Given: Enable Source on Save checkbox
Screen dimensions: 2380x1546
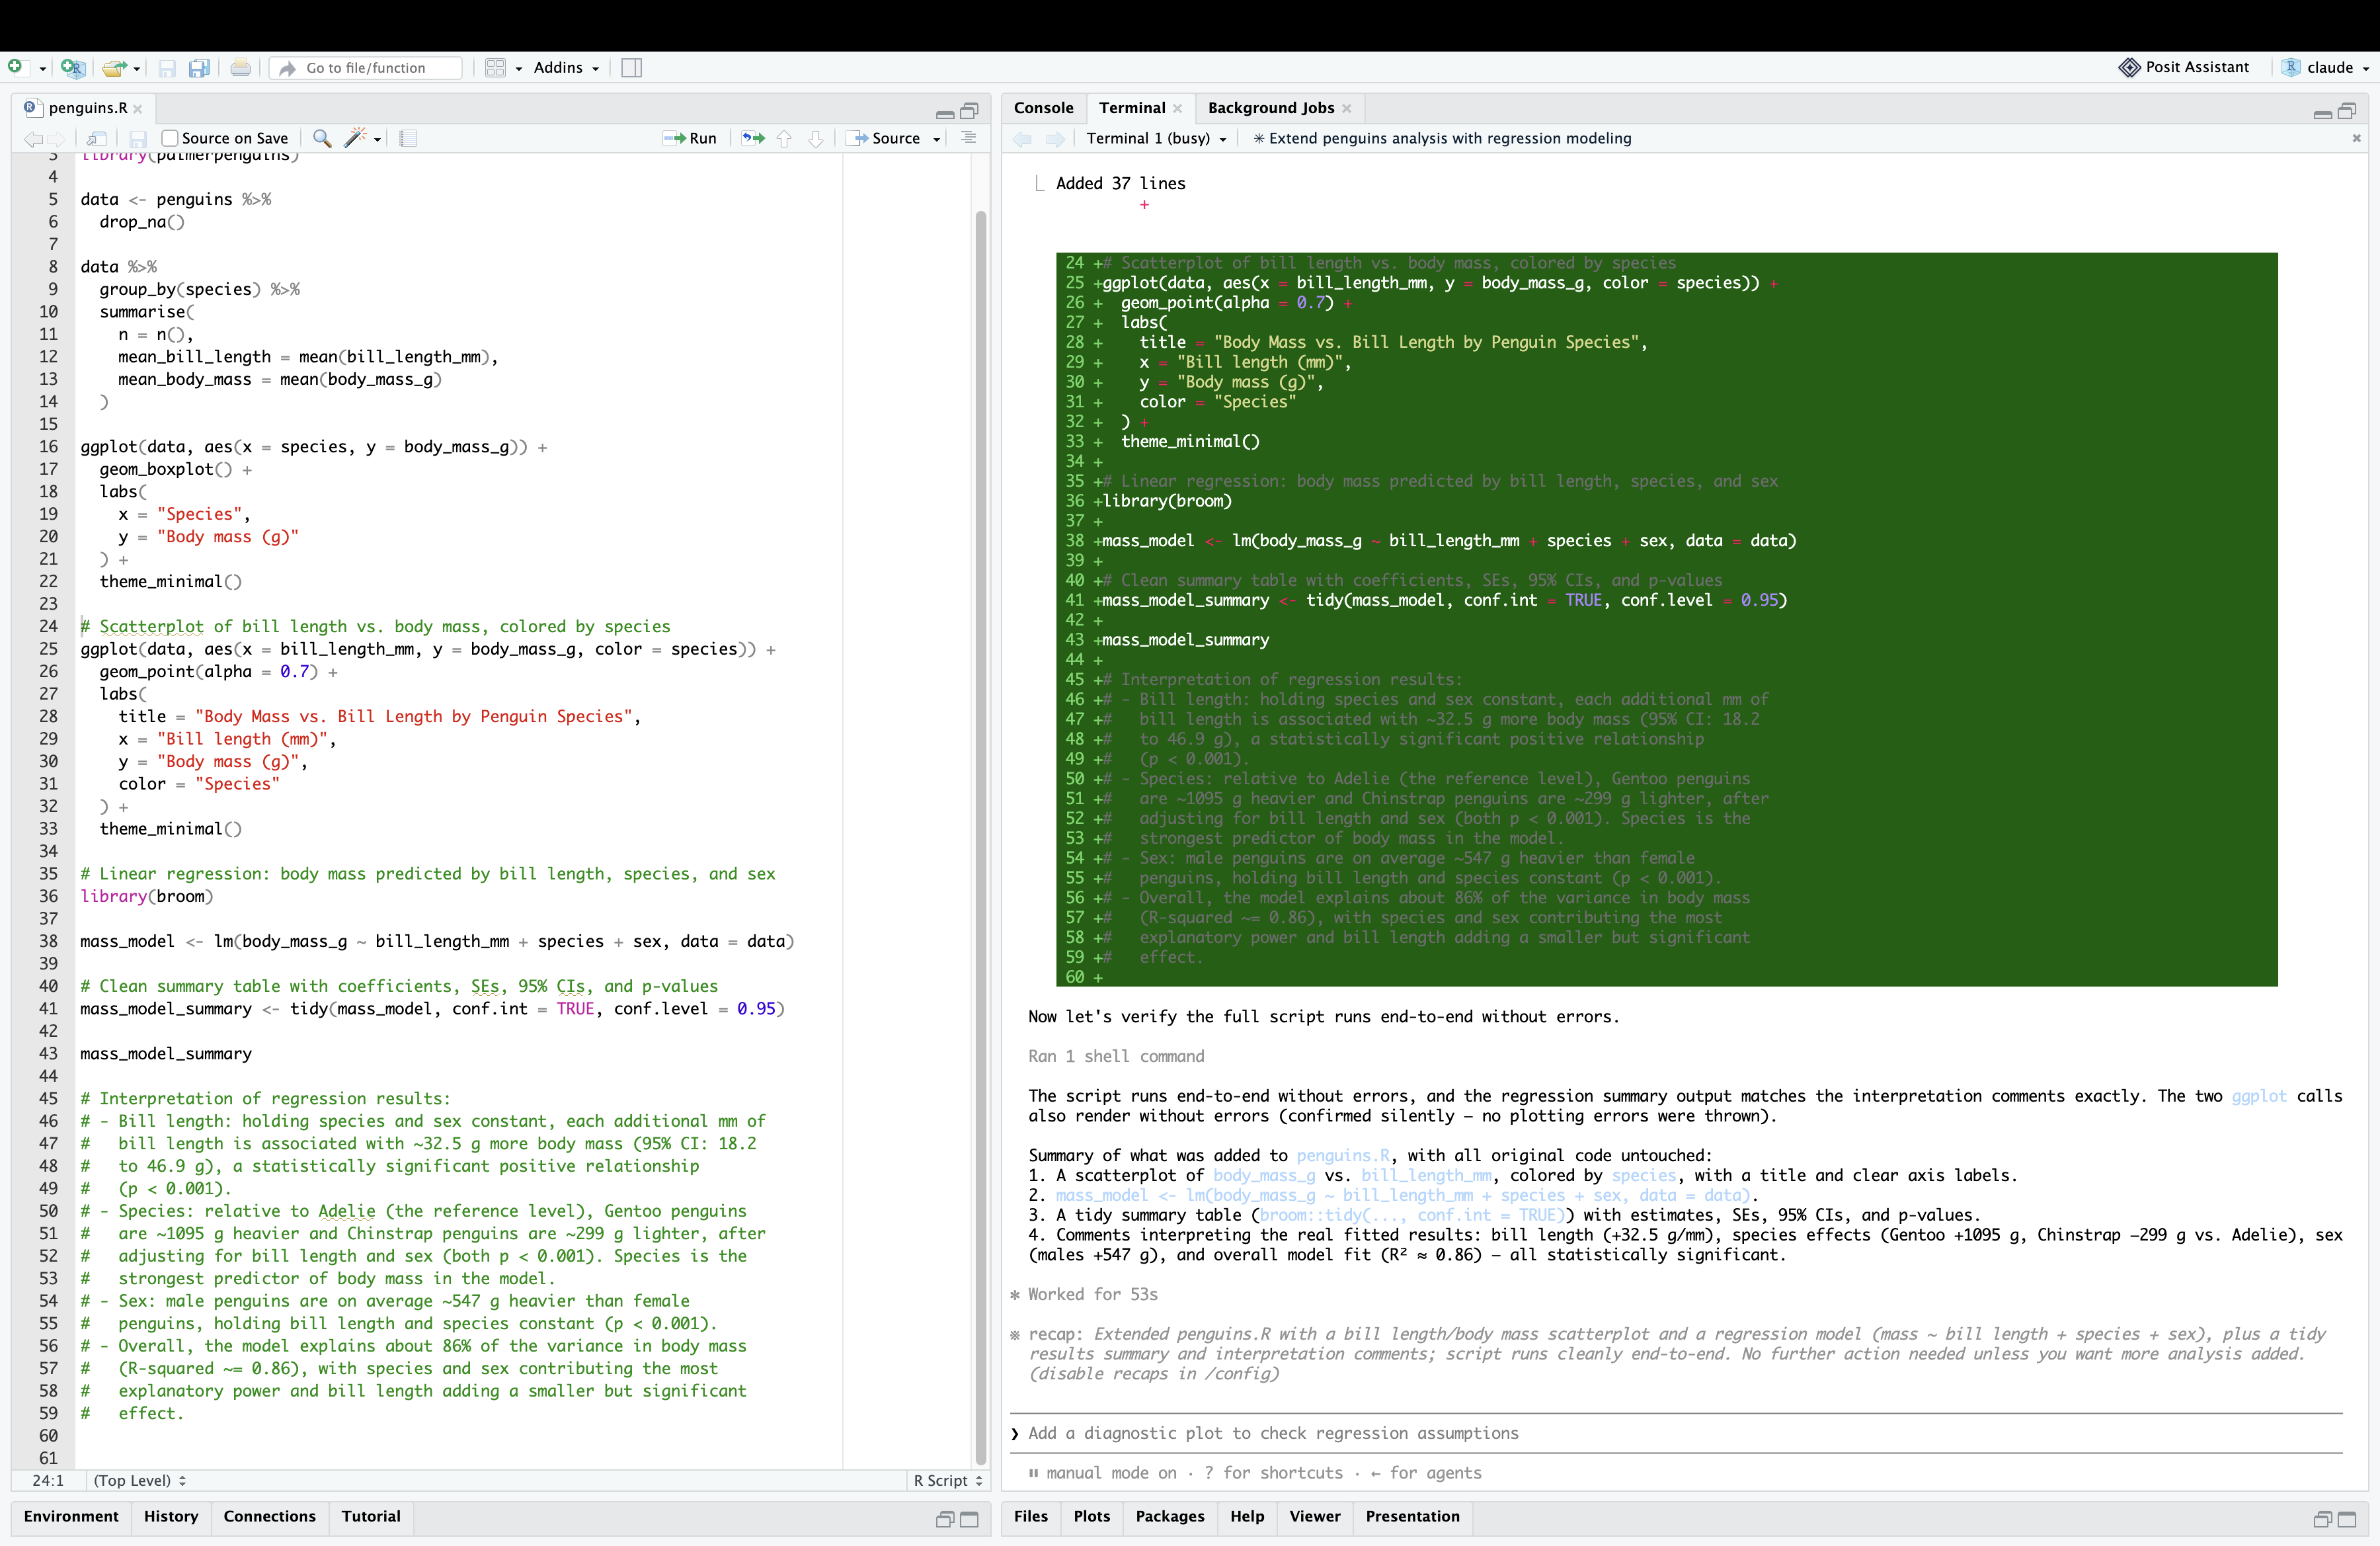Looking at the screenshot, I should click(170, 139).
